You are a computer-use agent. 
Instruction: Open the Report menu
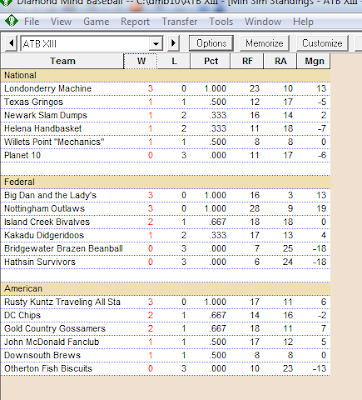tap(135, 22)
